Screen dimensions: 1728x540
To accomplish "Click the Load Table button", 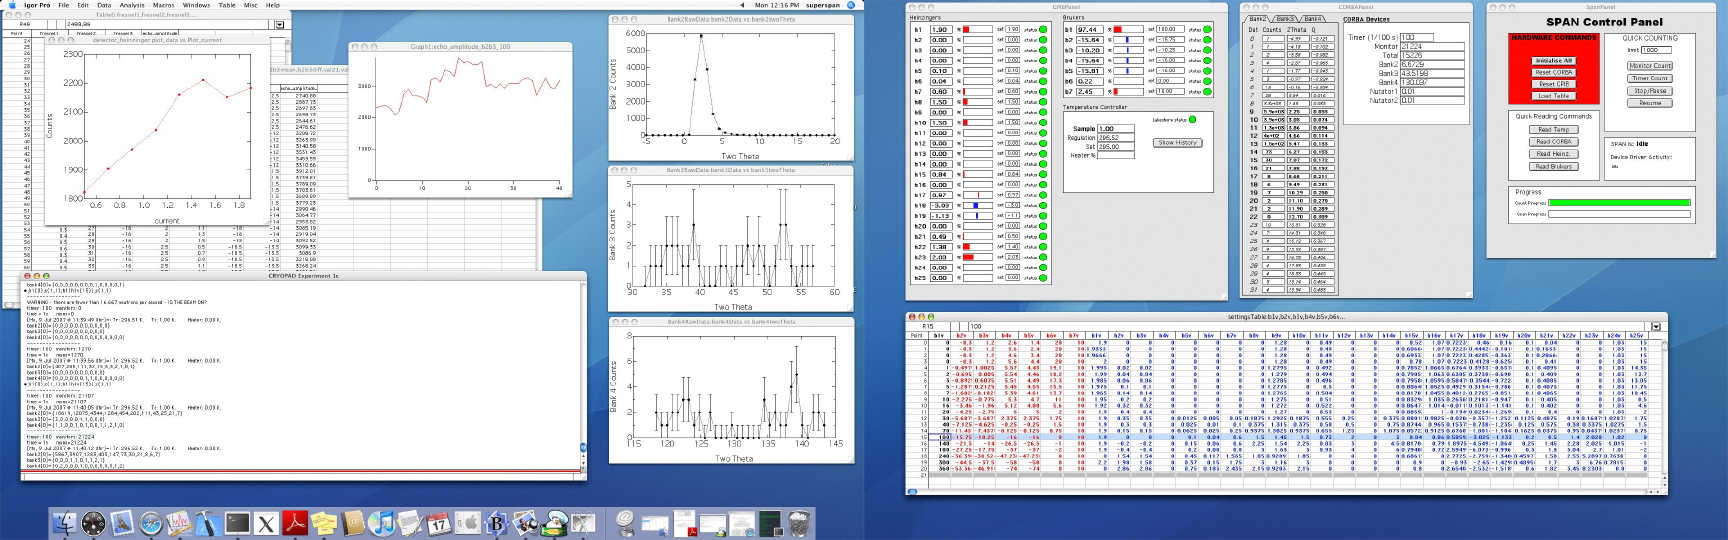I will [x=1554, y=96].
